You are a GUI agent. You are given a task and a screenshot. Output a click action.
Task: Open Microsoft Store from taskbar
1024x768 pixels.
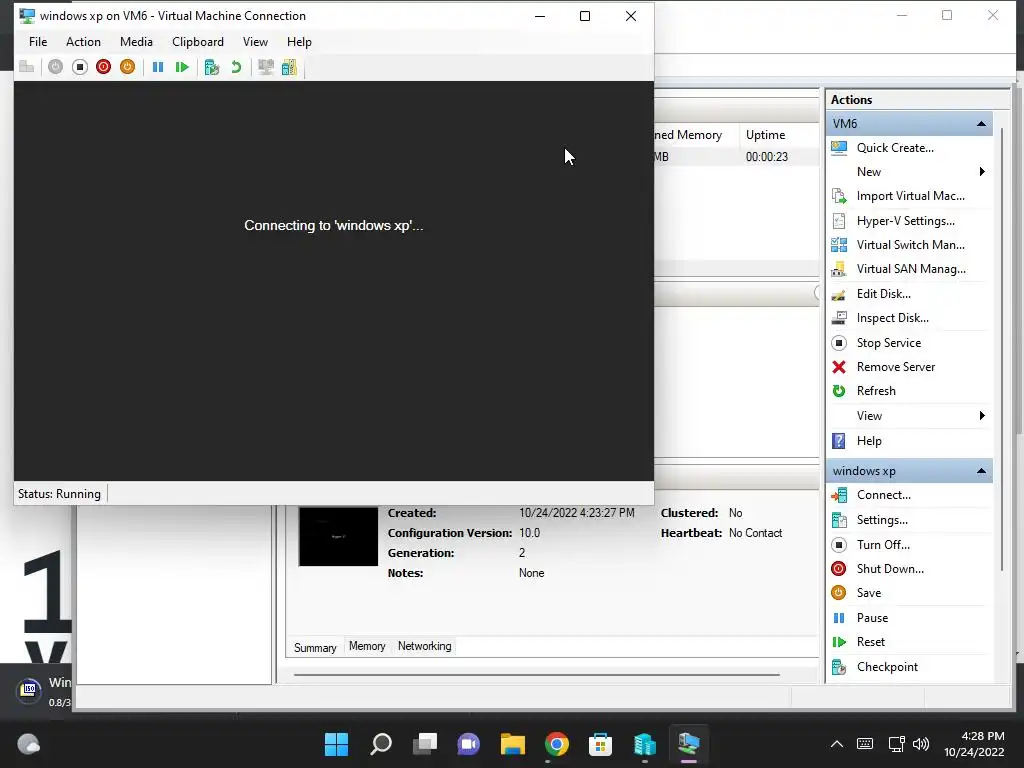600,744
